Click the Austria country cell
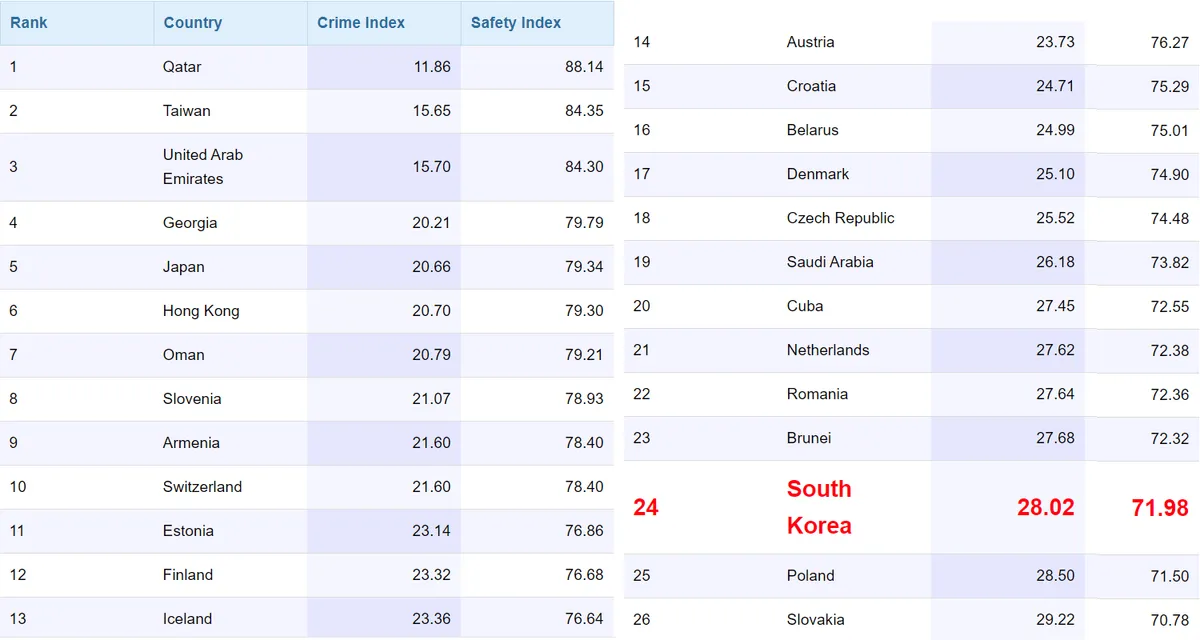The image size is (1200, 640). (x=810, y=42)
